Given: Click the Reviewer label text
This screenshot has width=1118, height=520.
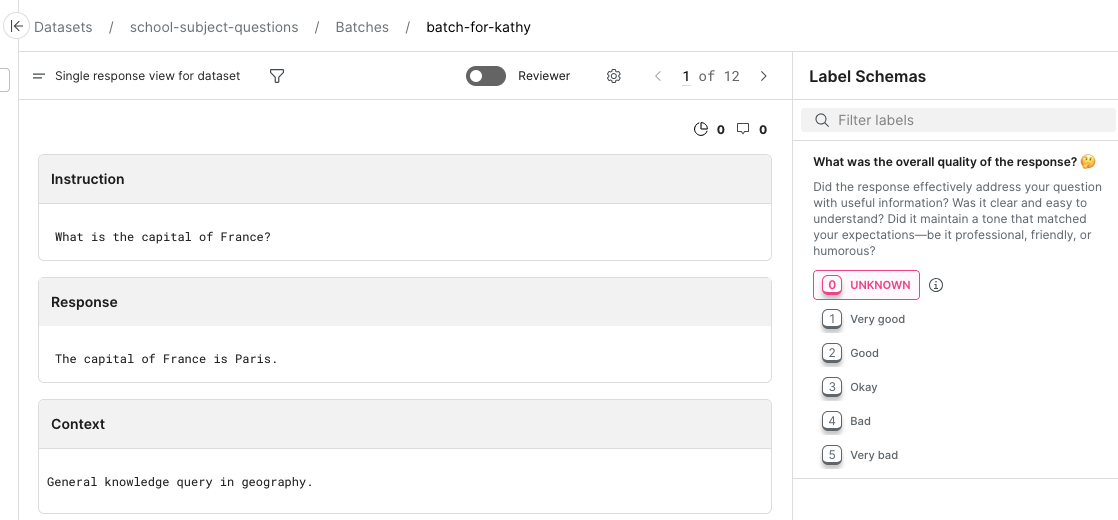Looking at the screenshot, I should [x=544, y=76].
